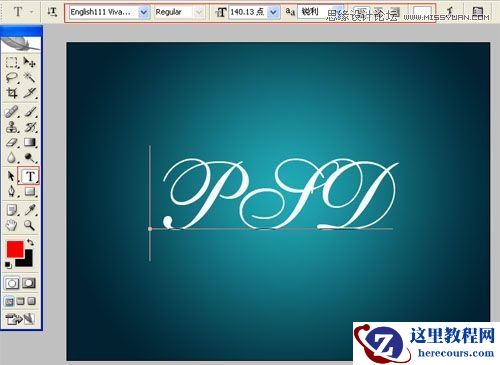
Task: Choose Full Screen Mode
Action: (x=31, y=302)
